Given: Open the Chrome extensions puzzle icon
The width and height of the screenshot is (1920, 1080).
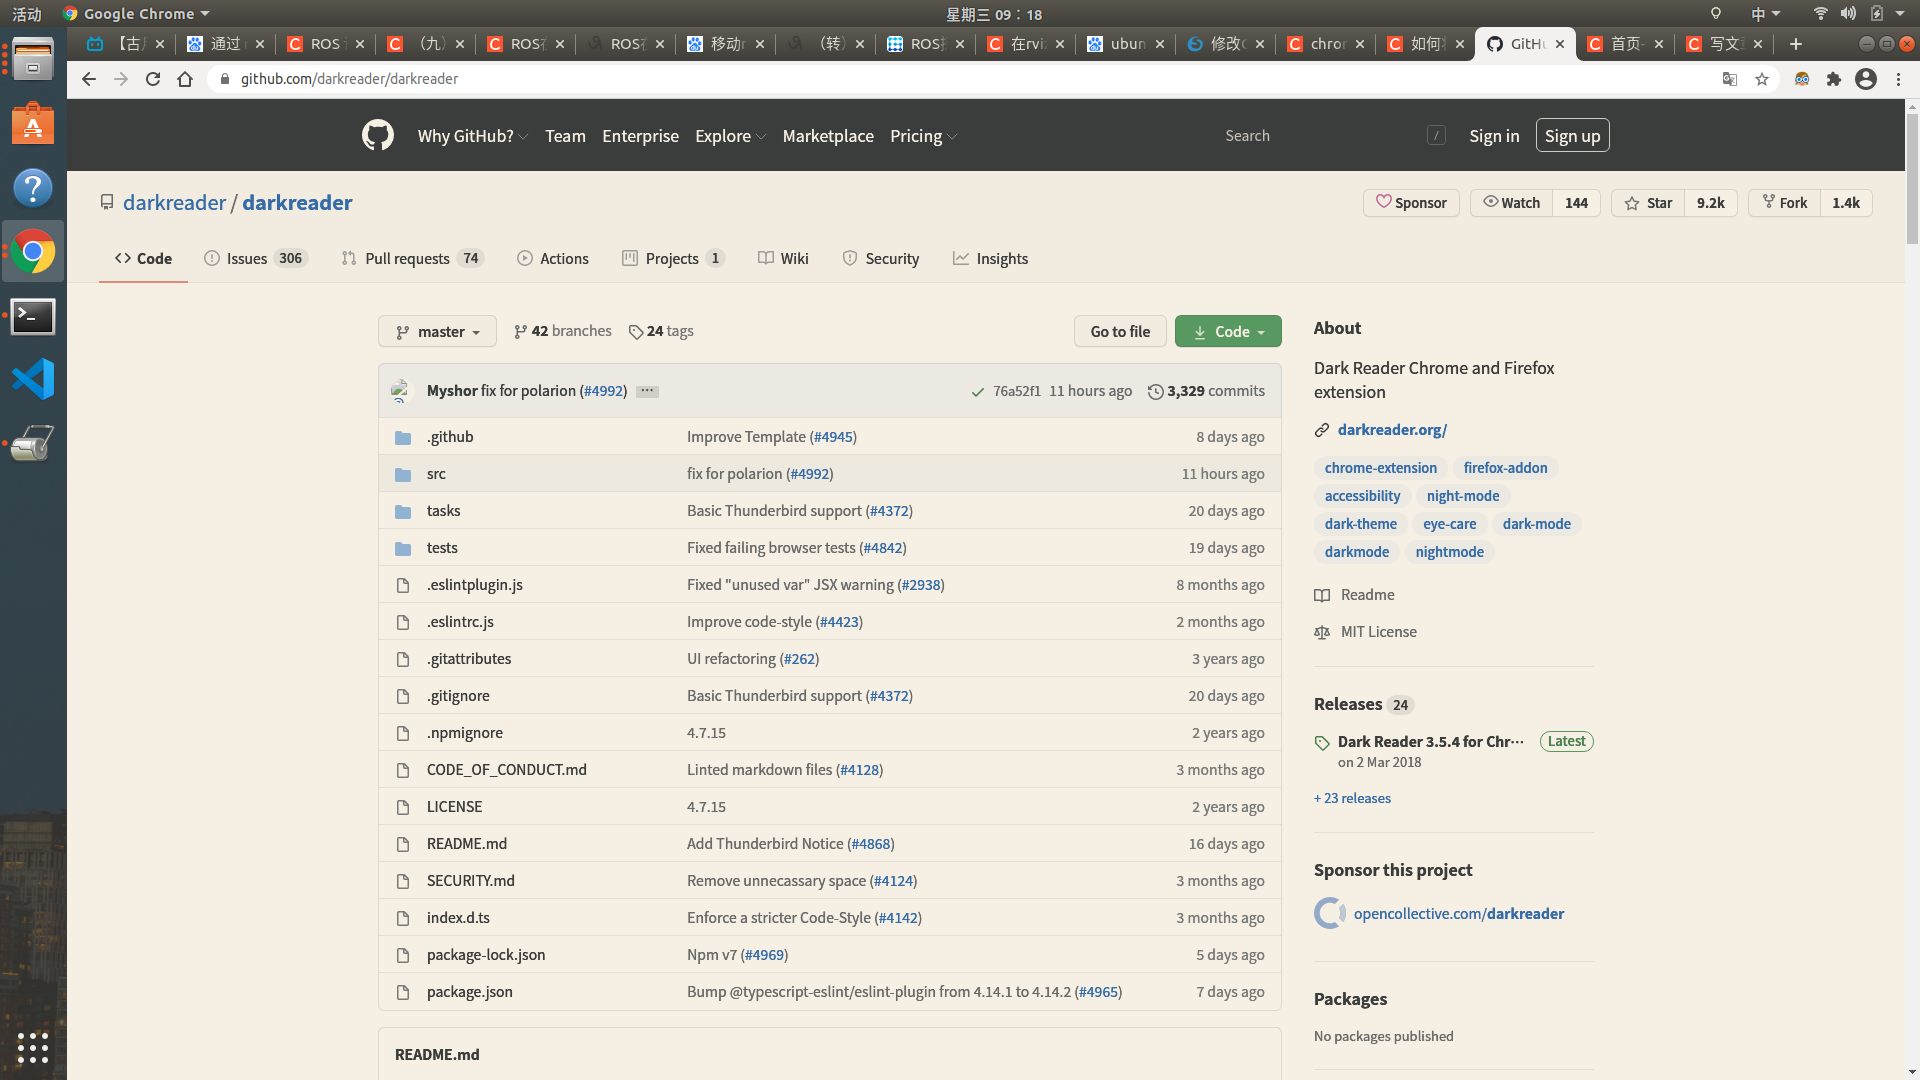Looking at the screenshot, I should tap(1833, 79).
